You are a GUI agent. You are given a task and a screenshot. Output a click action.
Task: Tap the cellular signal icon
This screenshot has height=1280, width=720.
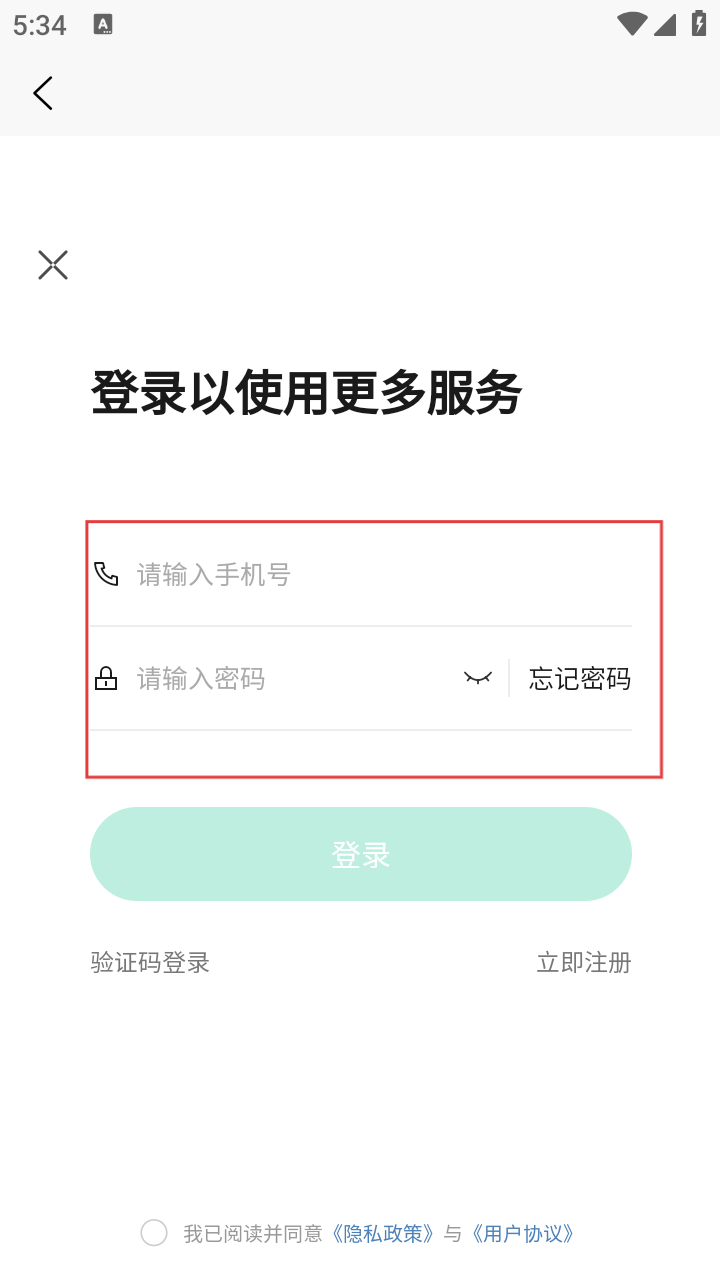(665, 25)
